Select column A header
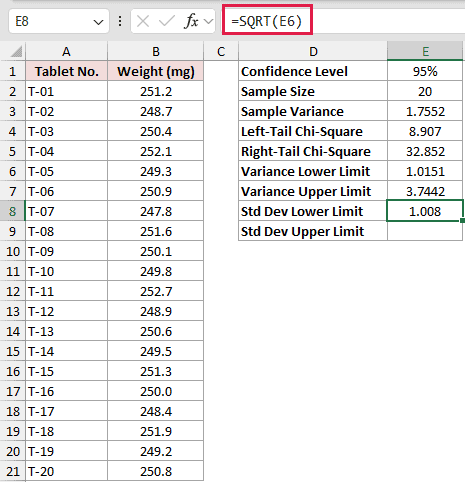 coord(66,52)
